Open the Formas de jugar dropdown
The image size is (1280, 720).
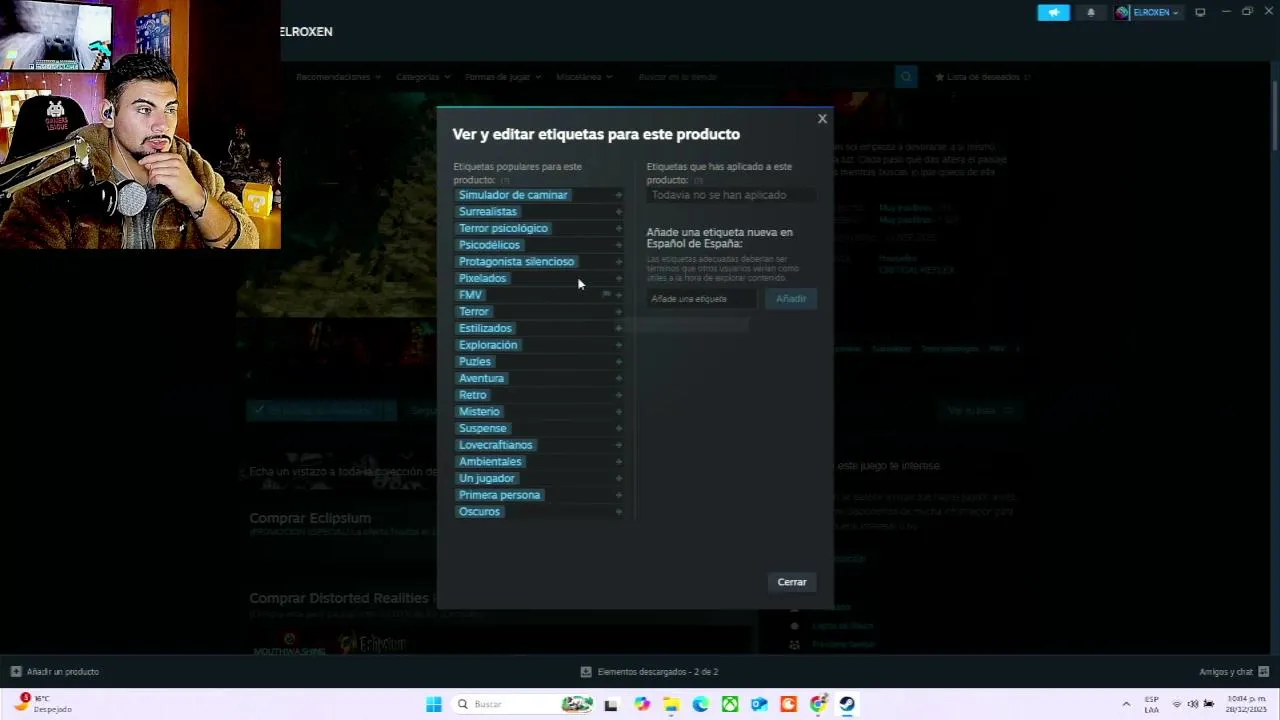[503, 77]
